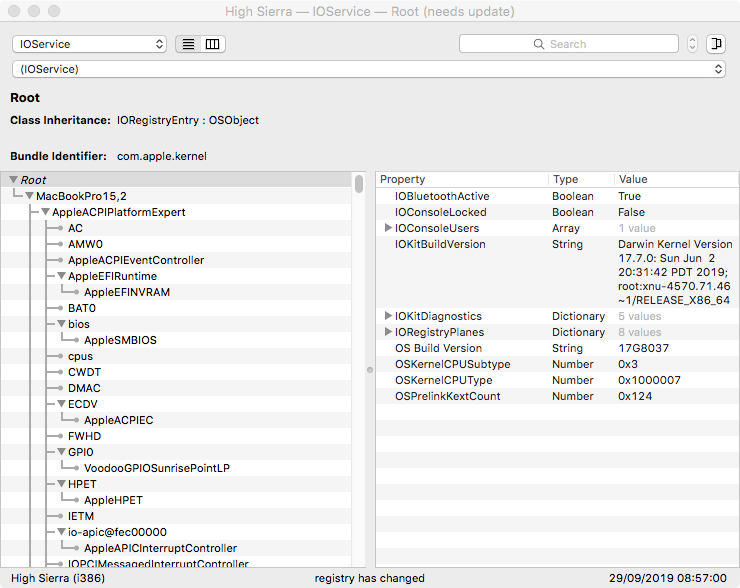Expand the IORegistryPlanes dictionary
This screenshot has height=588, width=740.
(388, 331)
